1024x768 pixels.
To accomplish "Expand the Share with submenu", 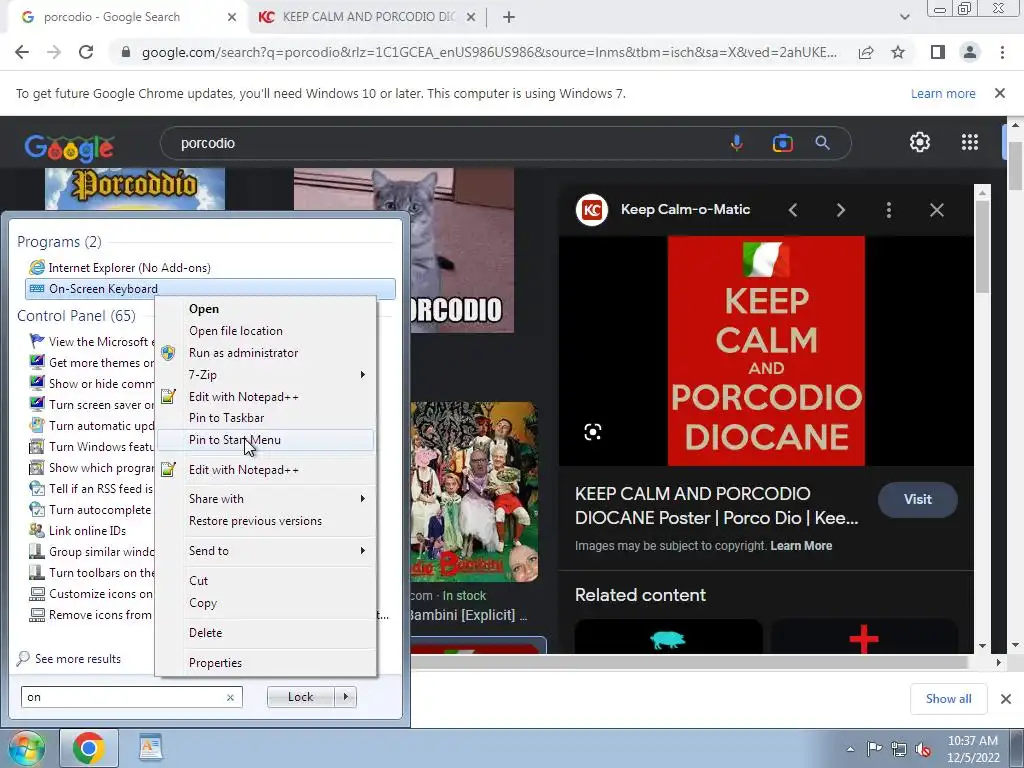I will tap(266, 499).
